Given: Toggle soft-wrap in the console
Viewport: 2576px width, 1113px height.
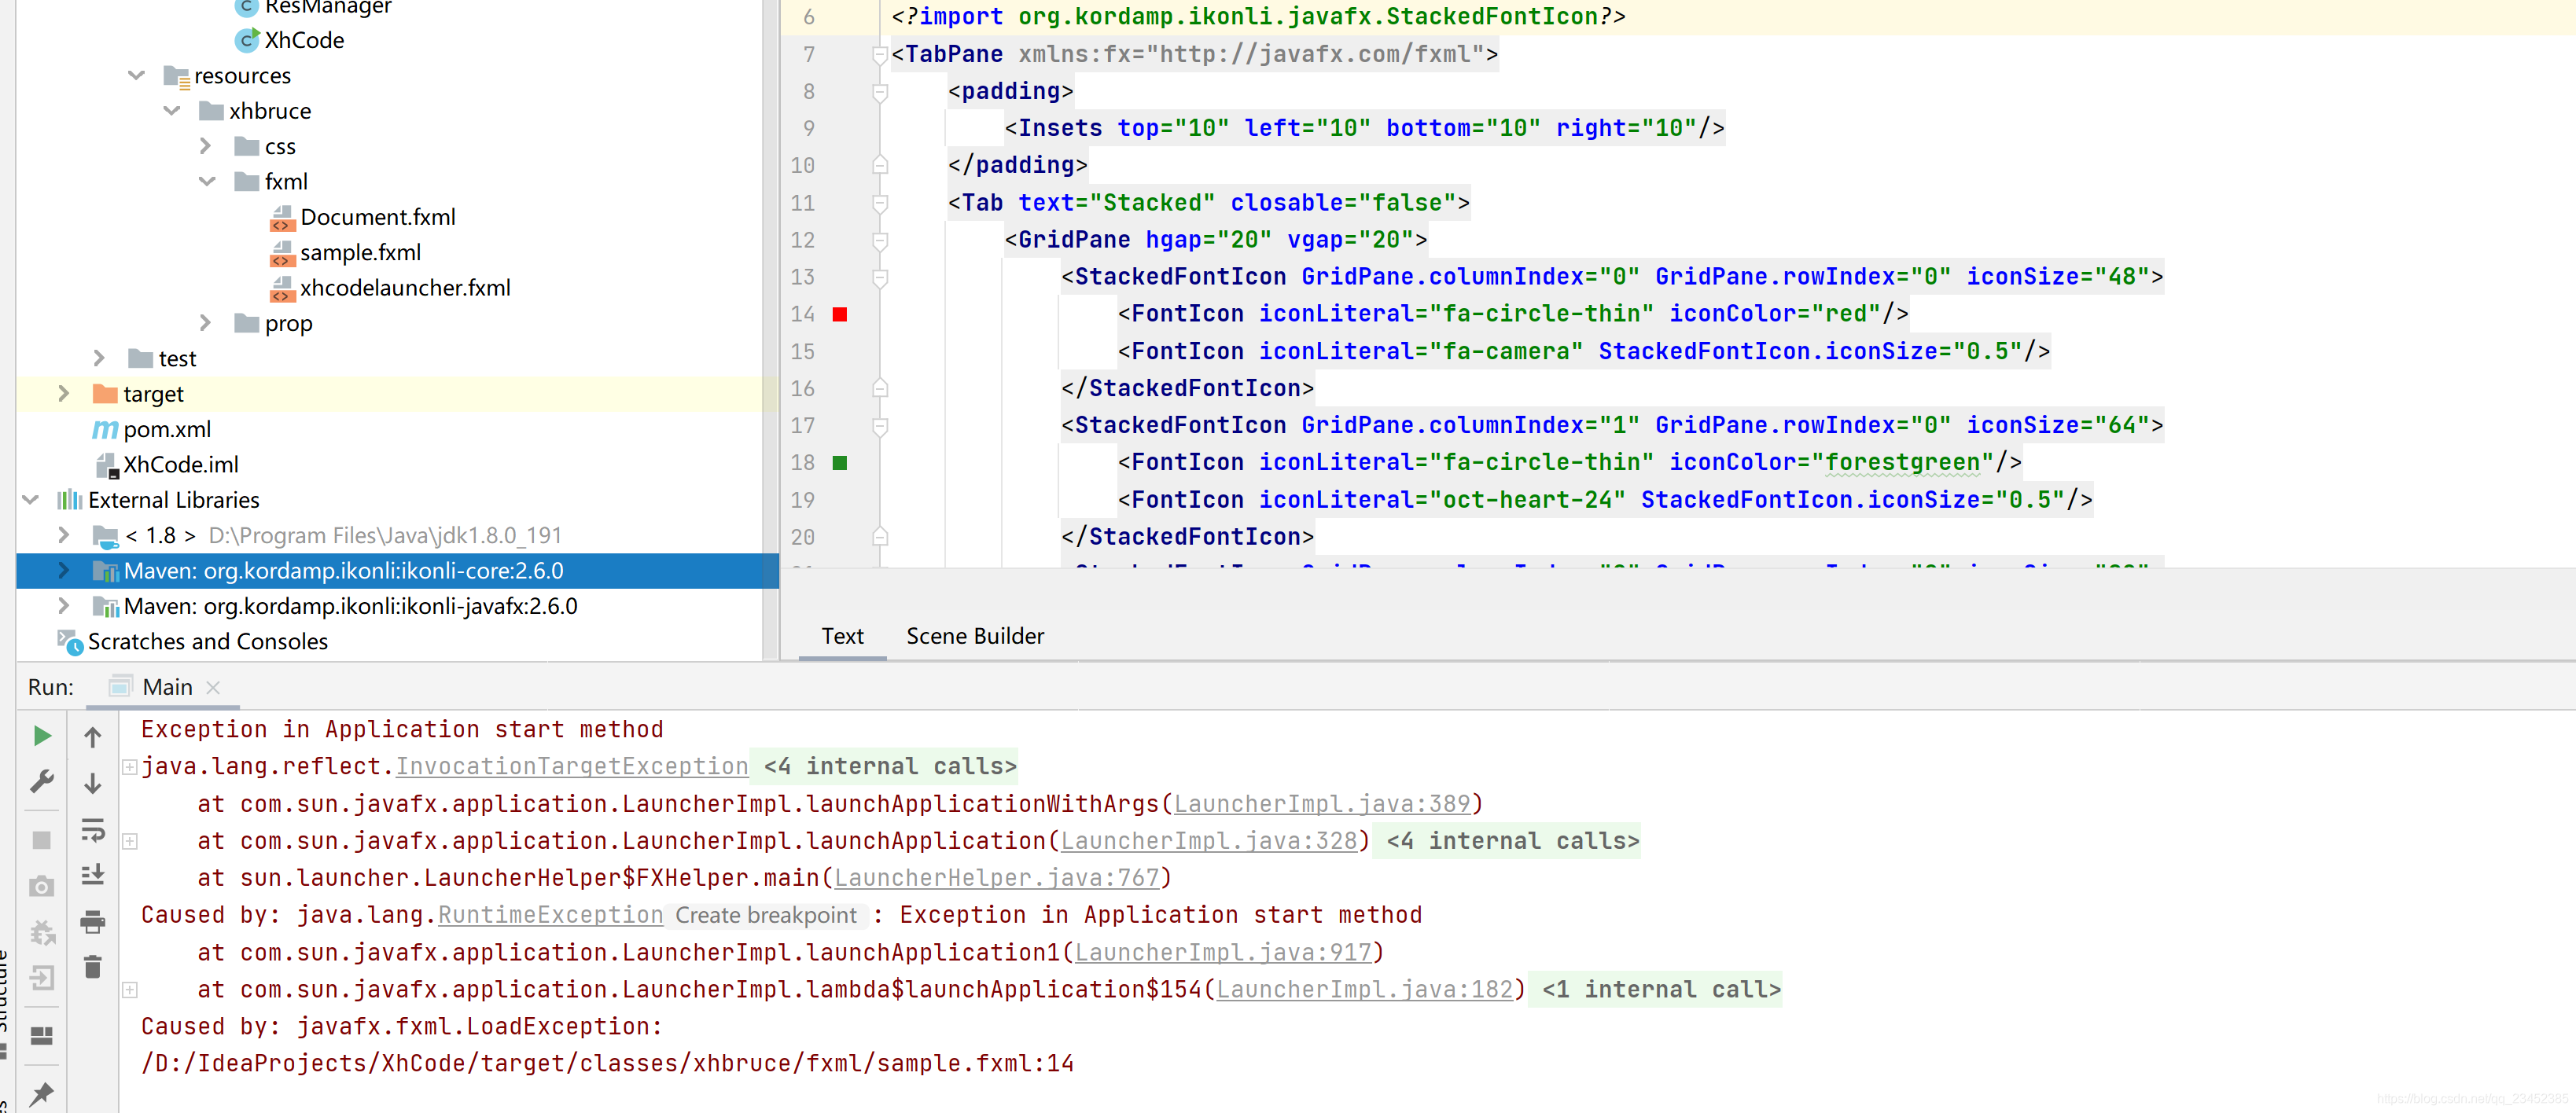Looking at the screenshot, I should [93, 830].
